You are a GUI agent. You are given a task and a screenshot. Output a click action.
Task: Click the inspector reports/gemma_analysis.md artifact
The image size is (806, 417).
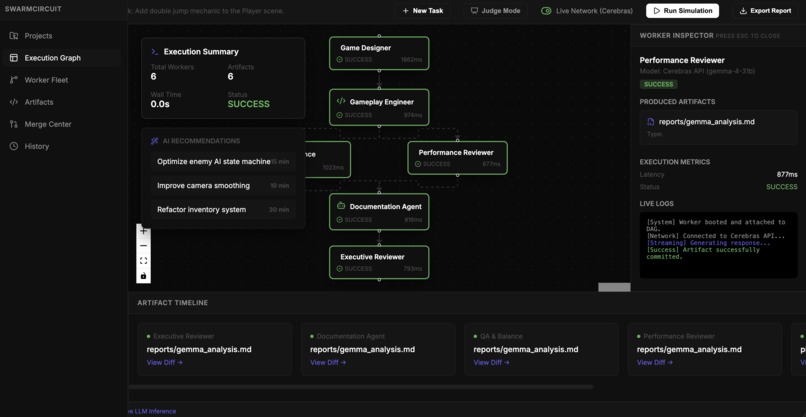(719, 127)
